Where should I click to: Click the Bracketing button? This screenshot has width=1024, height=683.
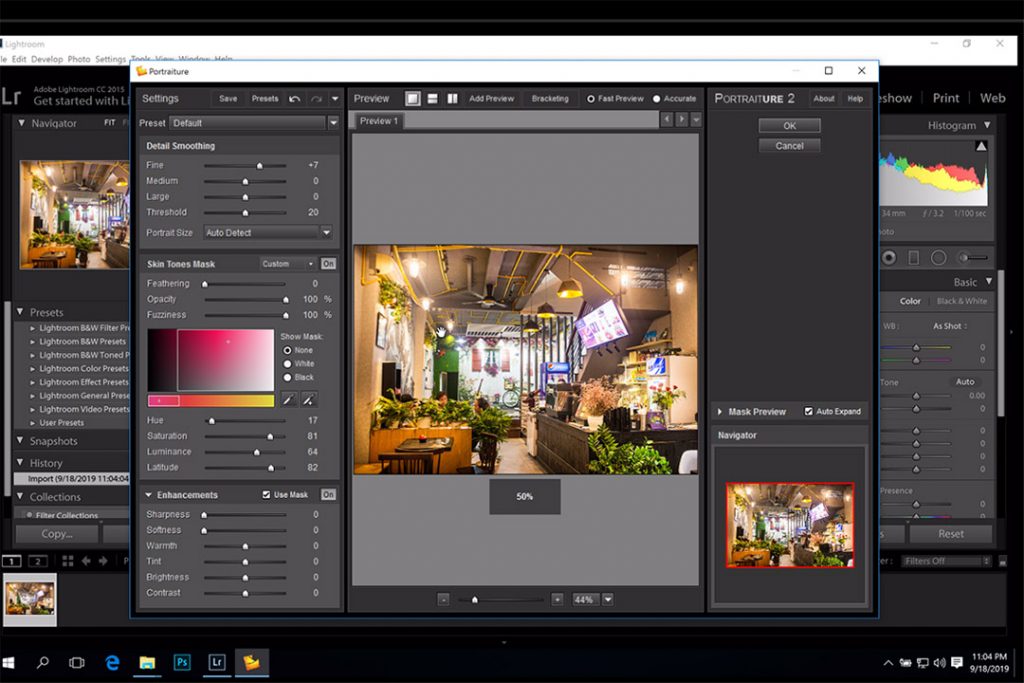(x=550, y=99)
